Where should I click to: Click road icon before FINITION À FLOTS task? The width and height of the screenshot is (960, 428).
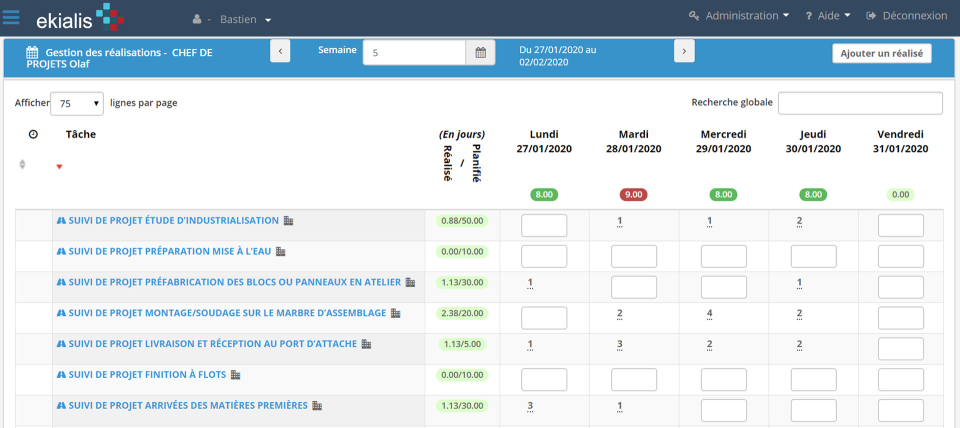(61, 375)
